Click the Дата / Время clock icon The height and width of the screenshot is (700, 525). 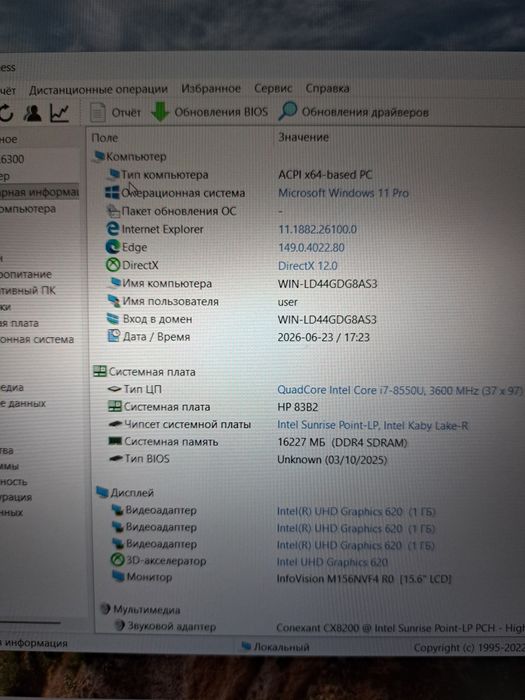(x=114, y=336)
